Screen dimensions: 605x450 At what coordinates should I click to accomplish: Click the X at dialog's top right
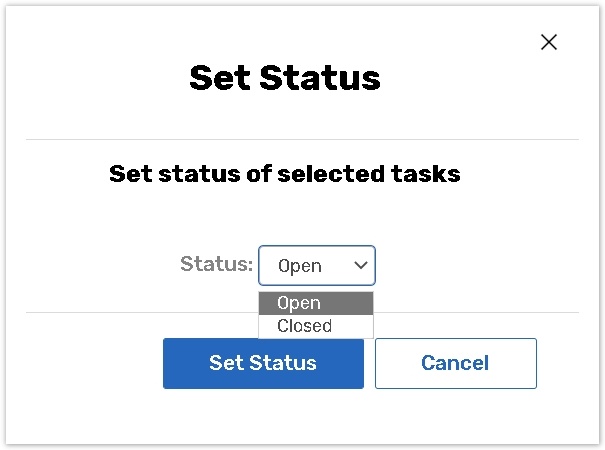[548, 42]
